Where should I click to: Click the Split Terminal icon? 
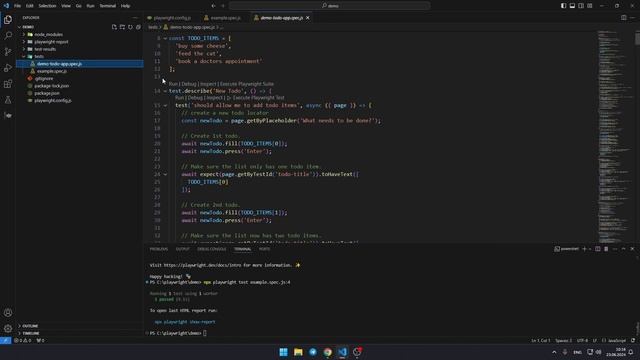coord(598,249)
